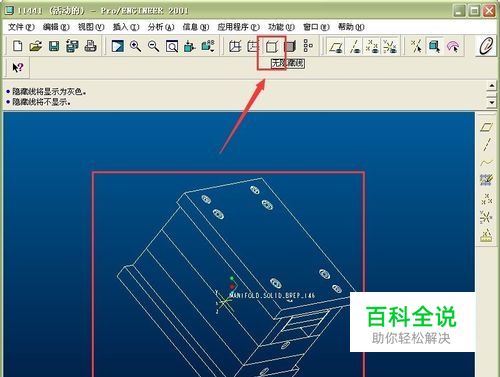
Task: Activate the context-sensitive help pointer
Action: [18, 68]
